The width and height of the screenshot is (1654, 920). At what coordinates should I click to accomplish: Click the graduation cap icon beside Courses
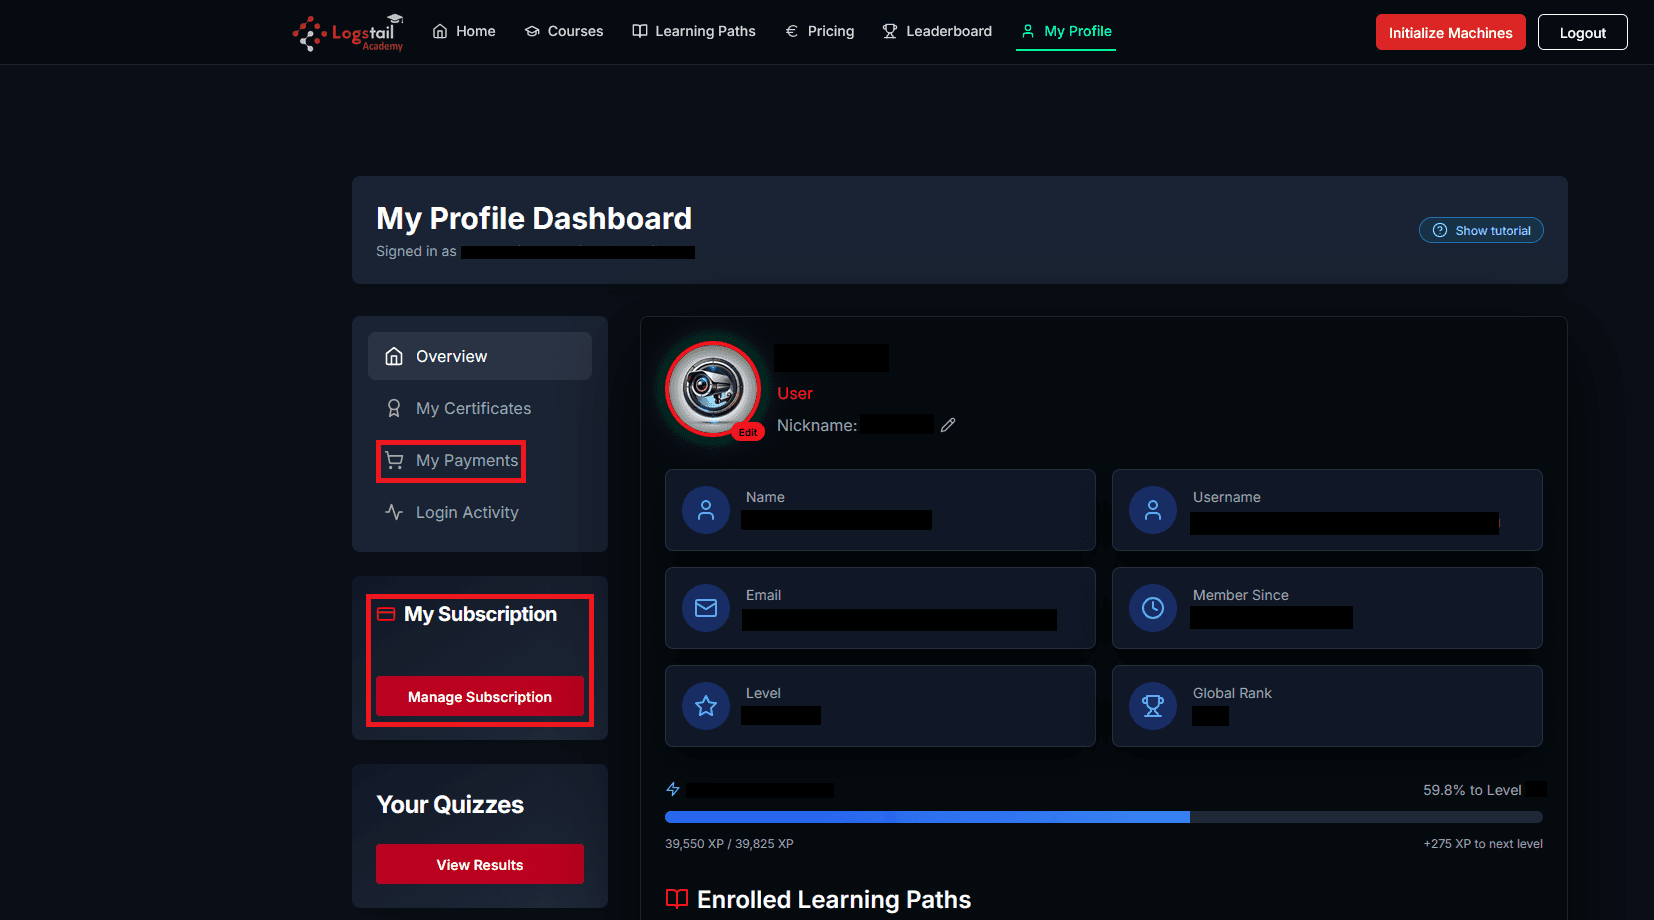pyautogui.click(x=532, y=31)
